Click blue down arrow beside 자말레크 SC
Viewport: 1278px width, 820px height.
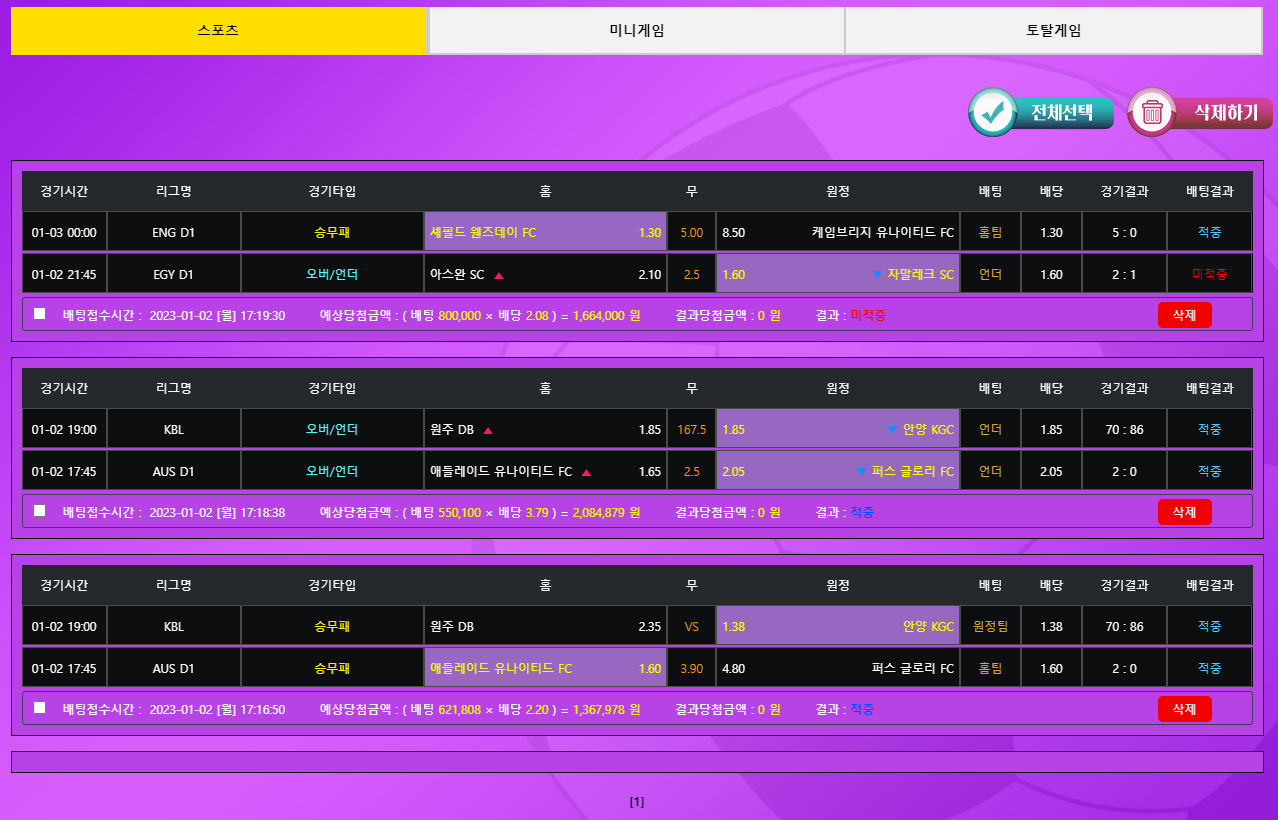point(877,275)
